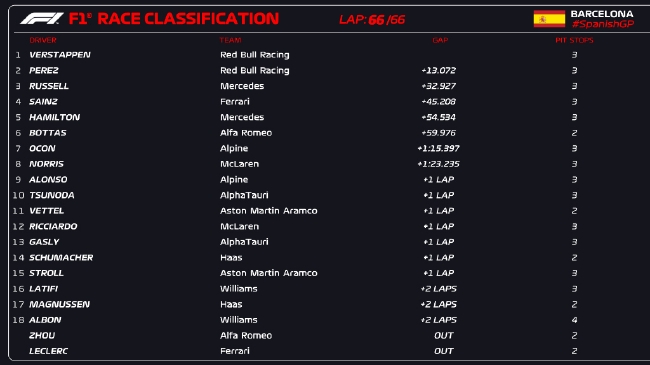The height and width of the screenshot is (365, 650).
Task: Click the PIT STOPS column header
Action: tap(574, 40)
